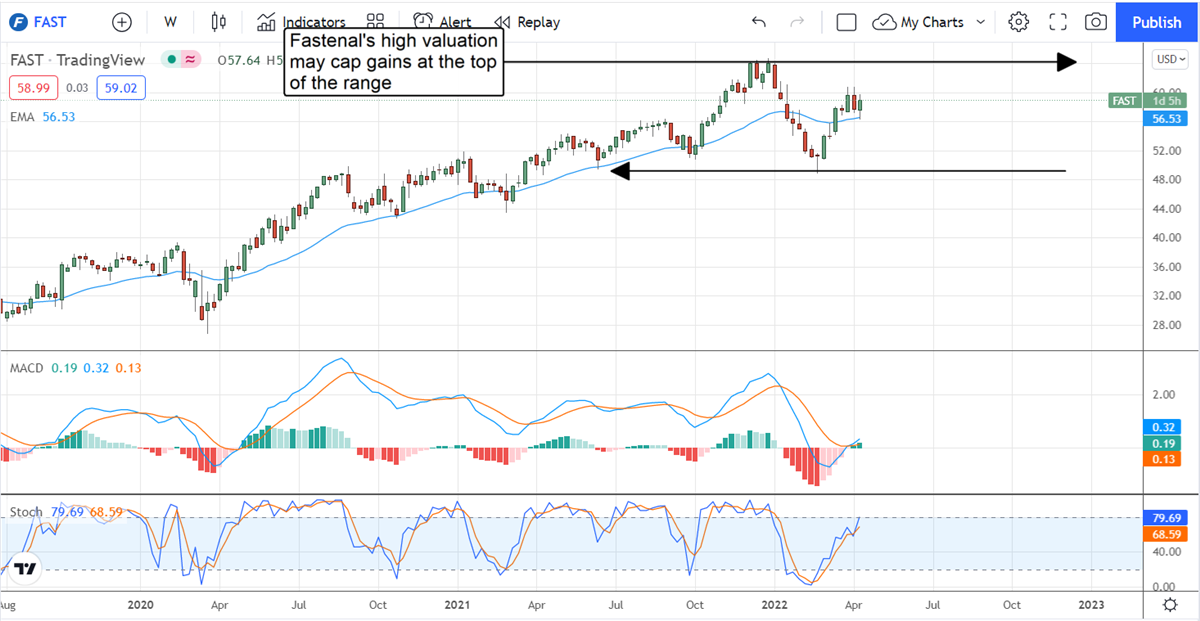
Task: Open the layout setup square icon
Action: pyautogui.click(x=846, y=22)
